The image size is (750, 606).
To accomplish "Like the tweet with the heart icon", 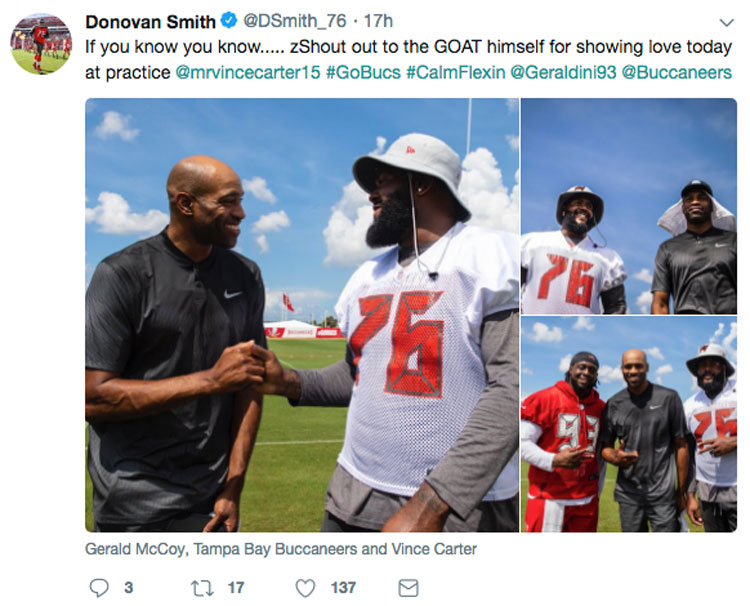I will (305, 588).
